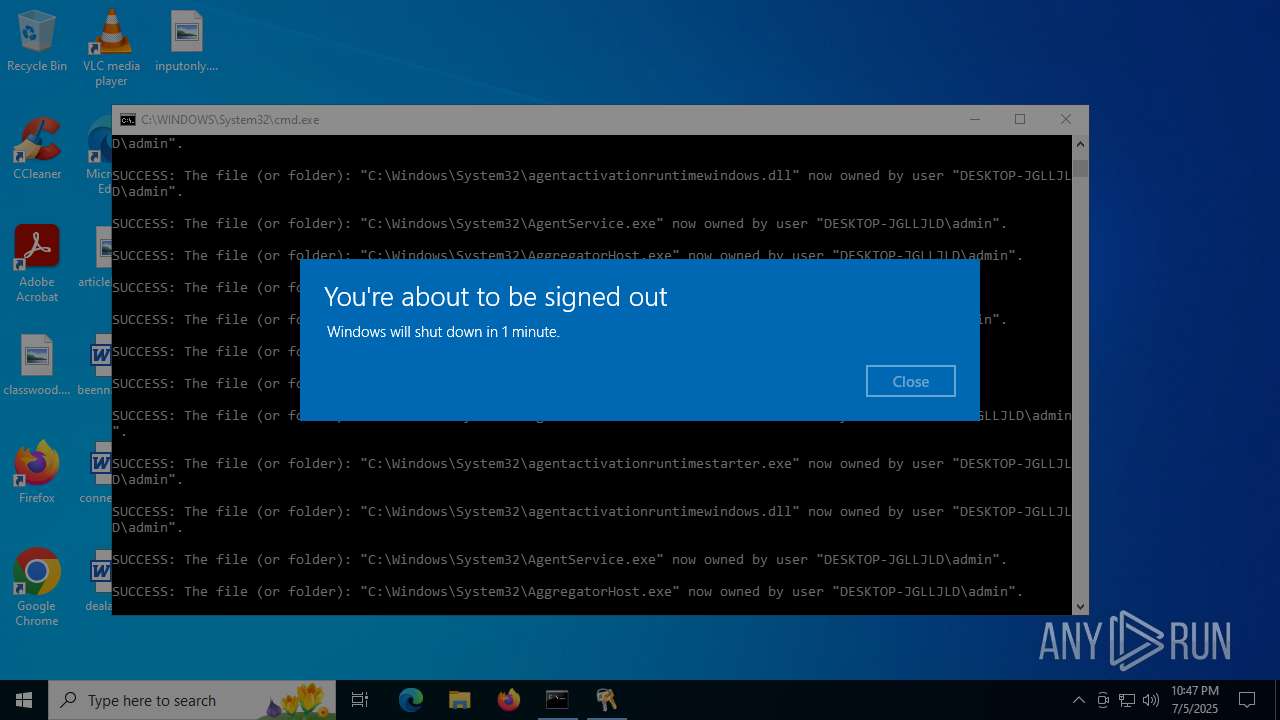This screenshot has height=720, width=1280.
Task: Click the agentactivationruntimestarter.exe success line
Action: click(x=592, y=471)
